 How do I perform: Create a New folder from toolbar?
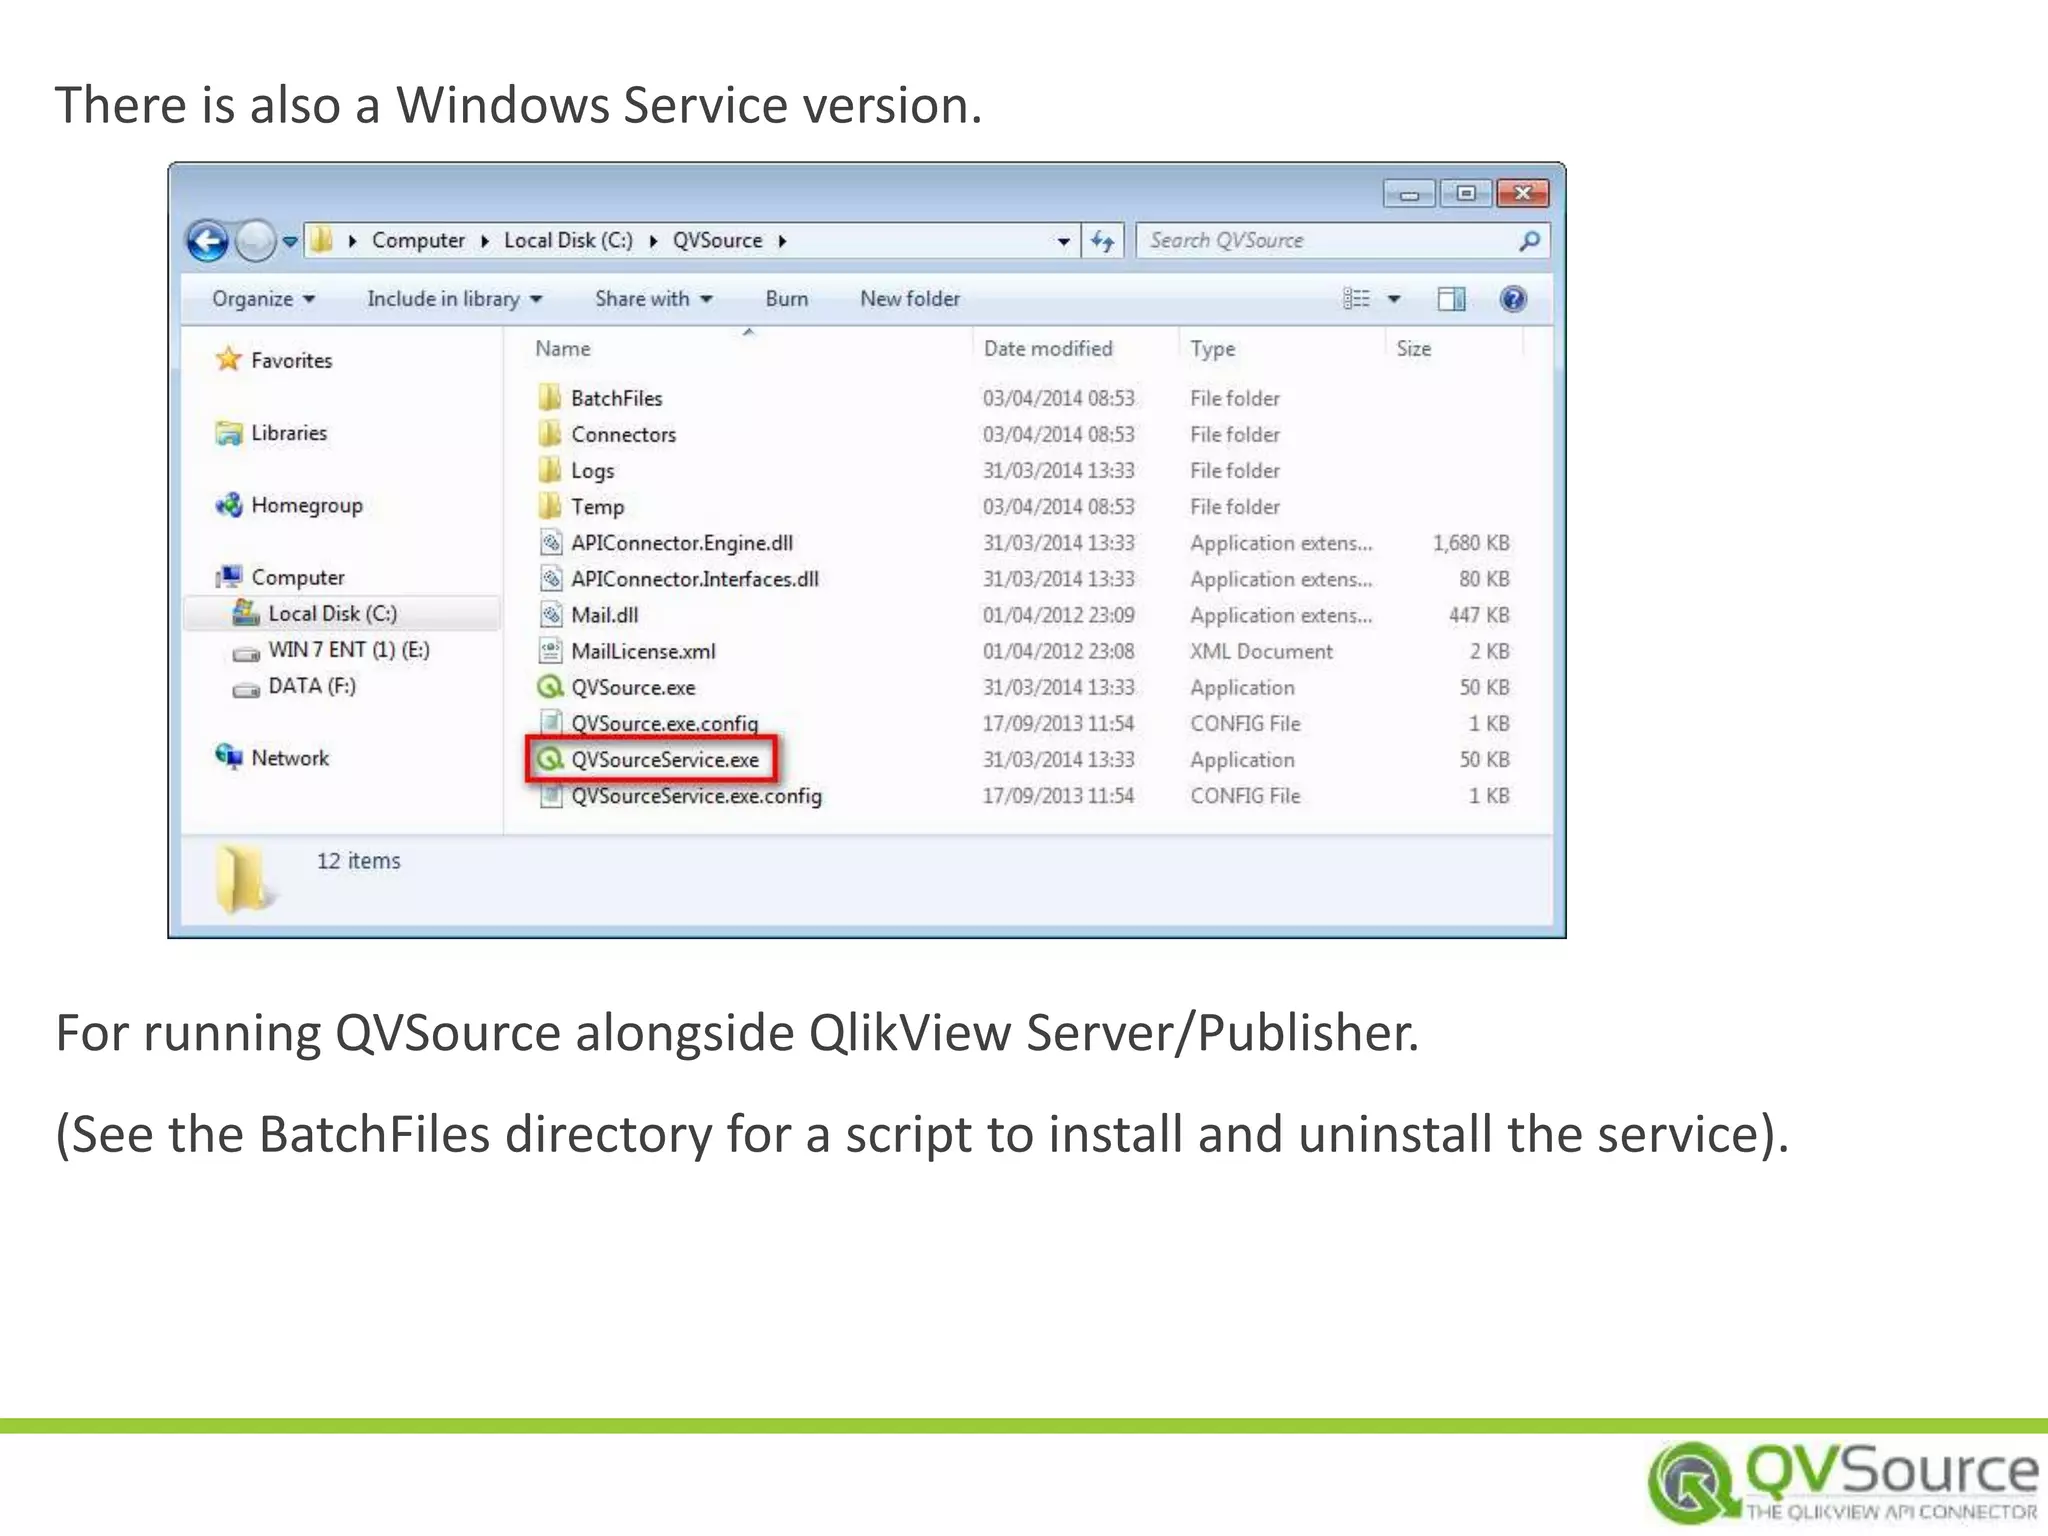click(910, 299)
